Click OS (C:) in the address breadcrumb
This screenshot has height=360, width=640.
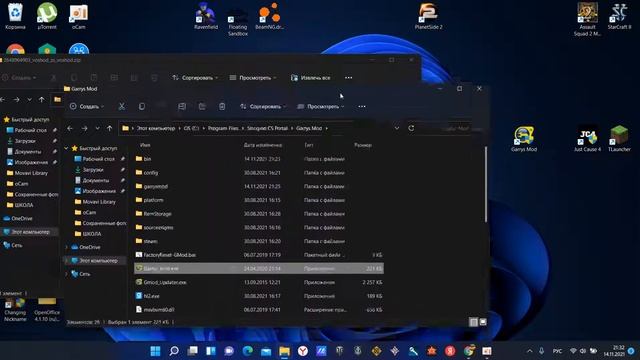click(x=191, y=128)
